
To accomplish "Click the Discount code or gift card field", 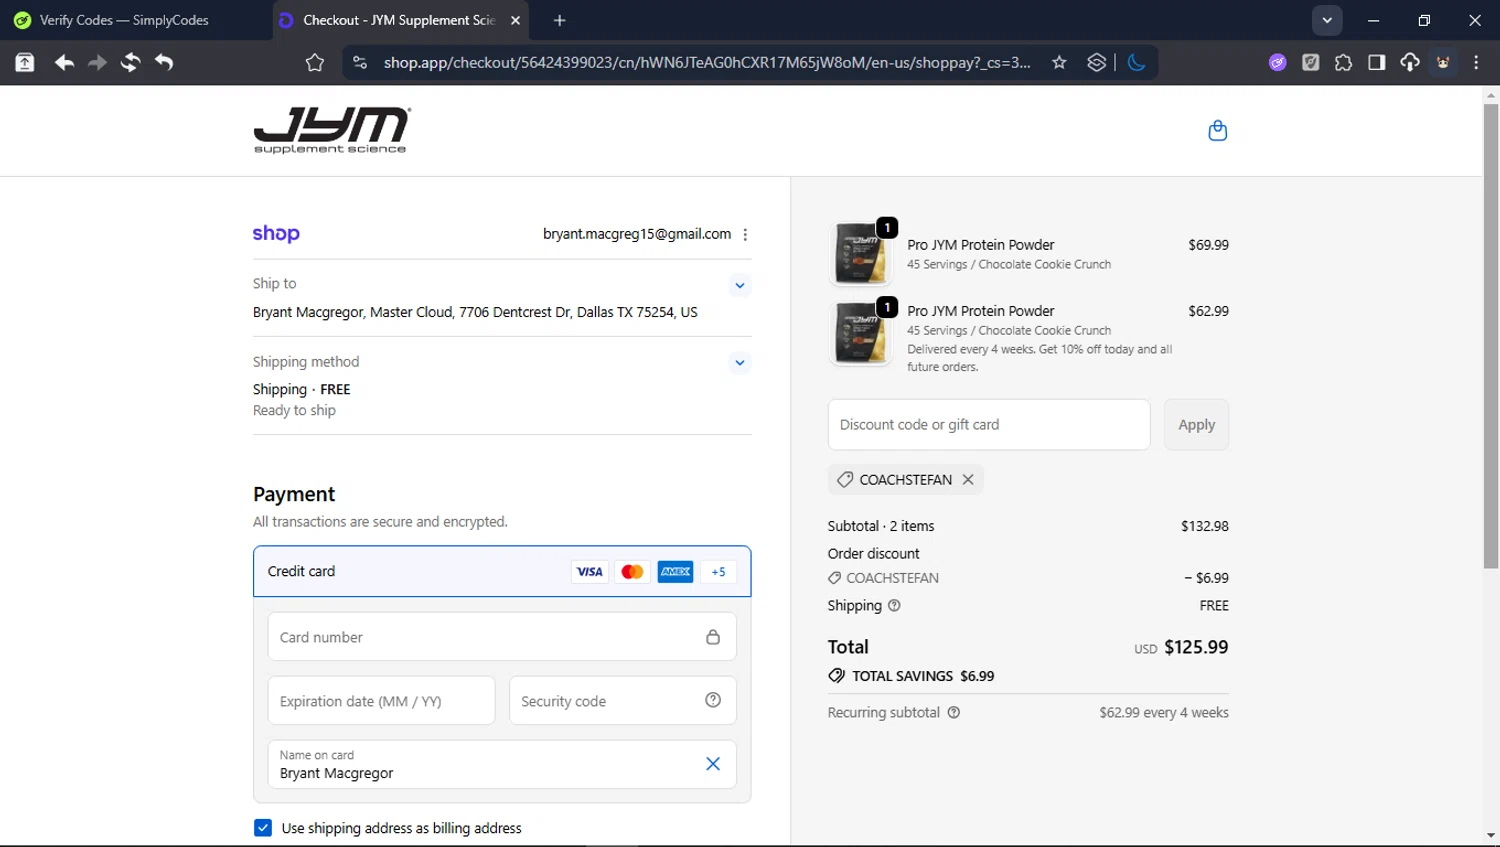I will click(989, 425).
